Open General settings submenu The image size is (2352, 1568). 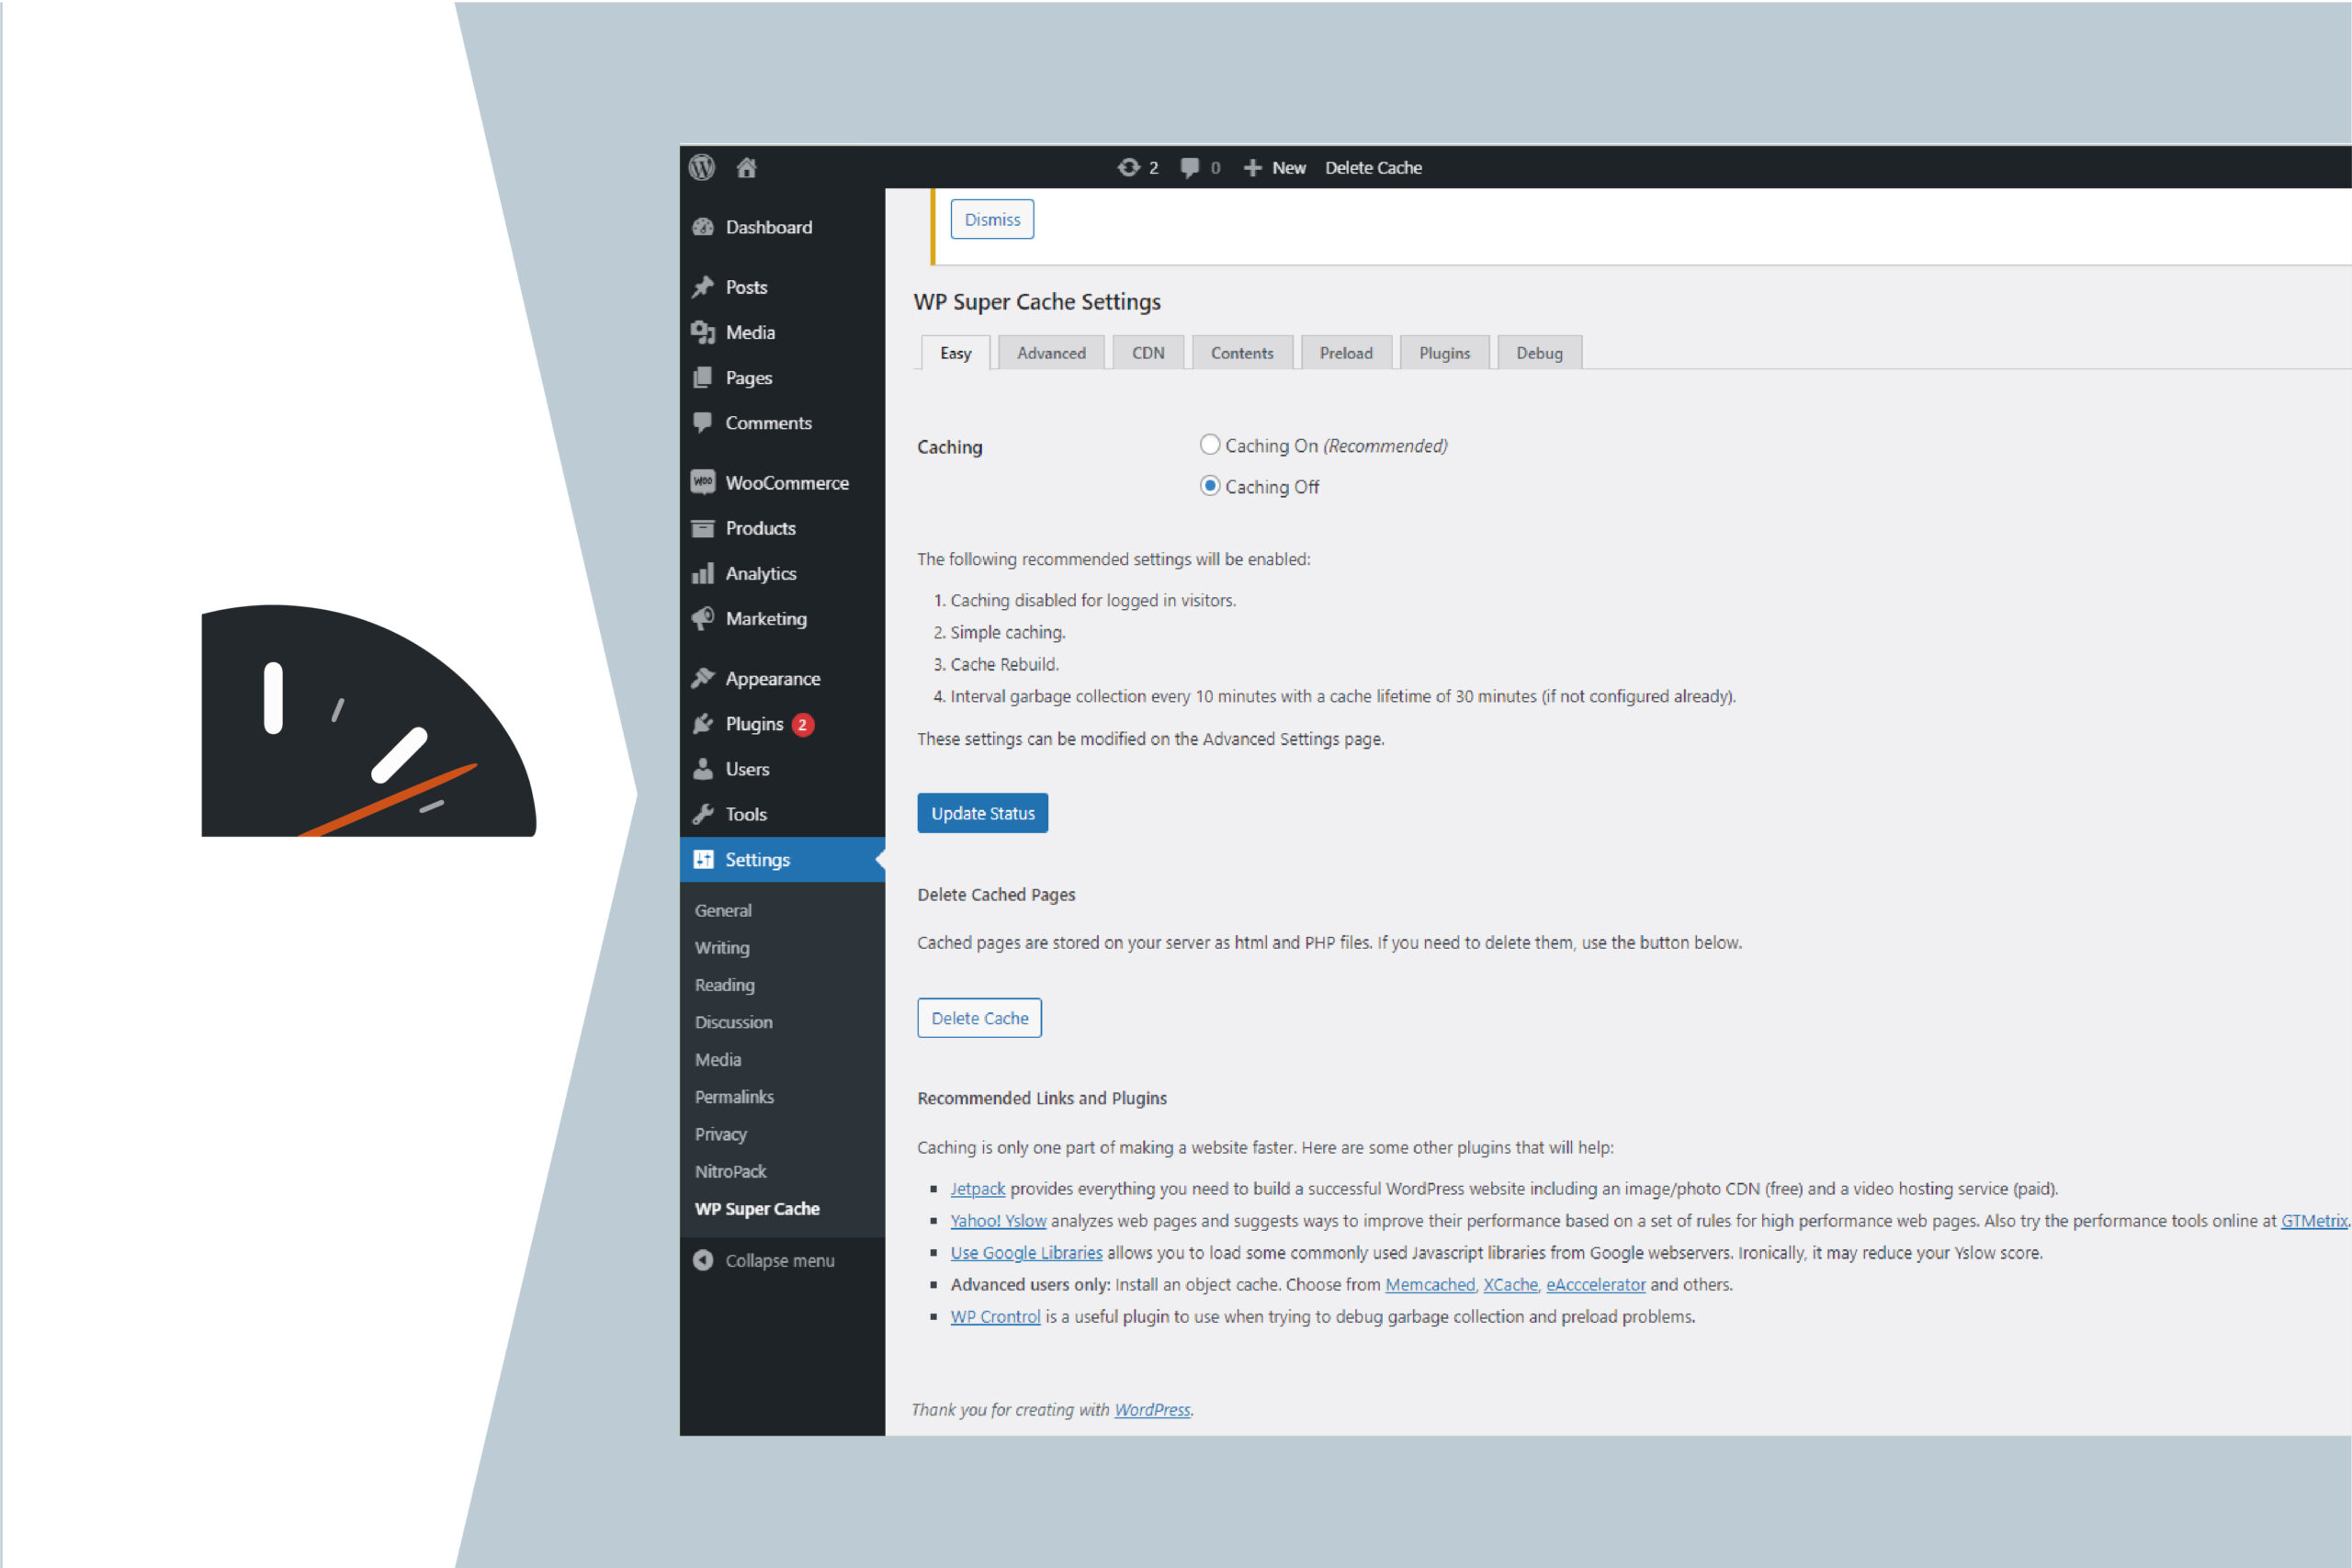(723, 910)
